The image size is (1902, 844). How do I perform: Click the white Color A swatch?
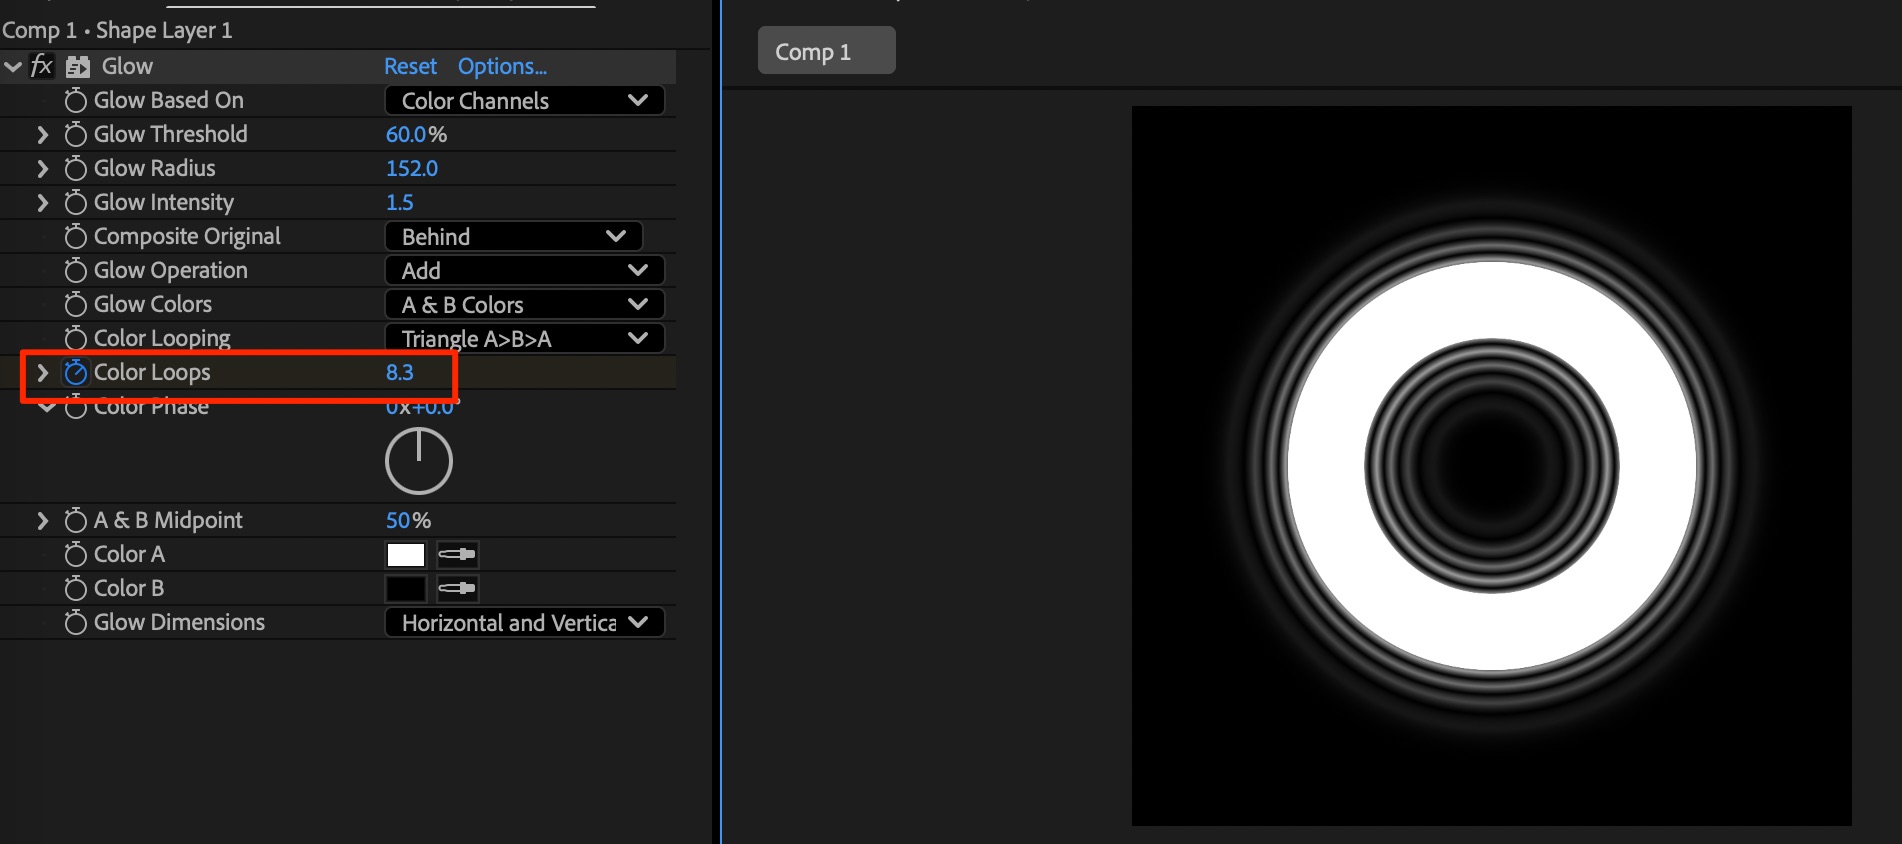click(x=406, y=555)
